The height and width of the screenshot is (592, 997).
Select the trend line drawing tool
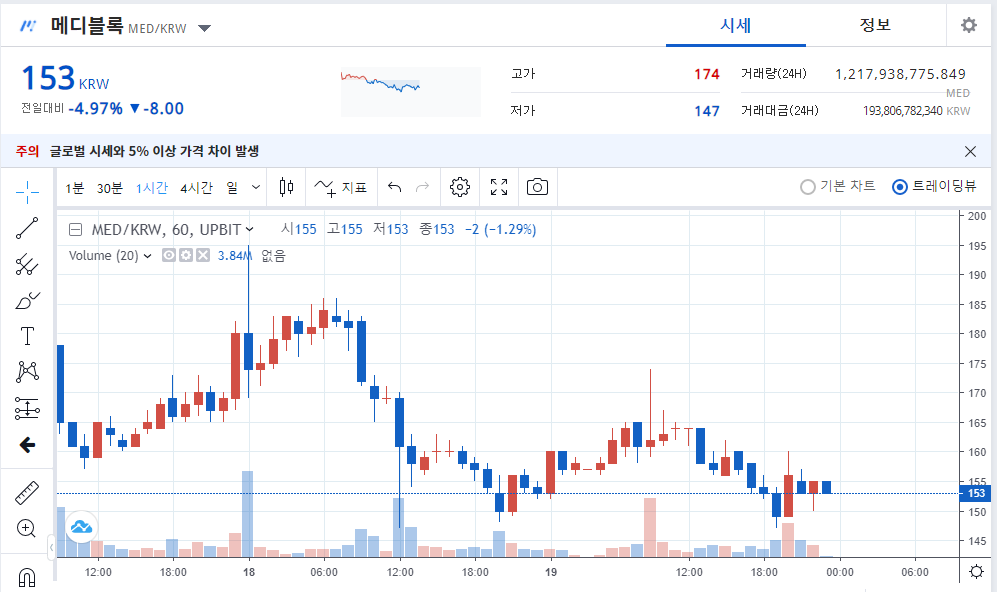27,228
